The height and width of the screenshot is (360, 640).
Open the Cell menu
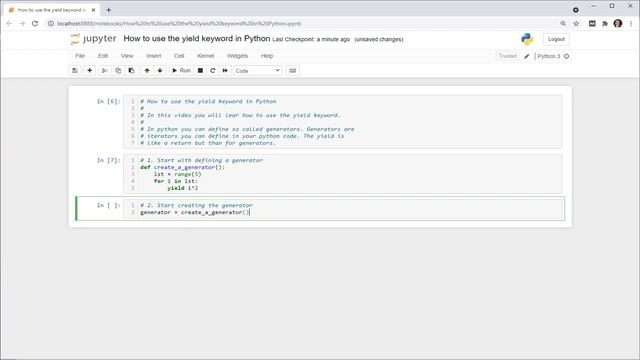pyautogui.click(x=179, y=56)
